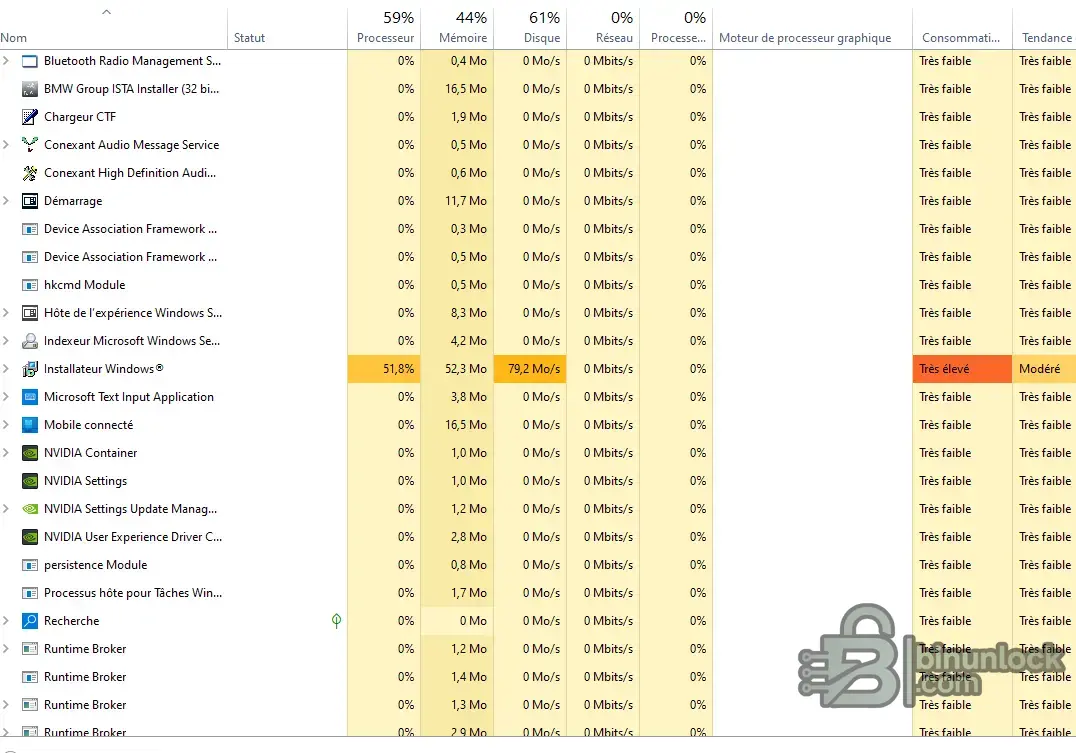
Task: Click the 11,7 Mo memory value for Démarrage
Action: (466, 201)
